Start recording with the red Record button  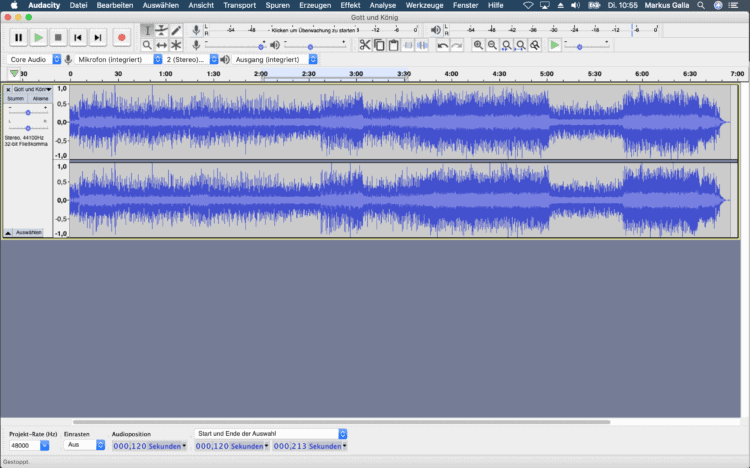pyautogui.click(x=121, y=37)
